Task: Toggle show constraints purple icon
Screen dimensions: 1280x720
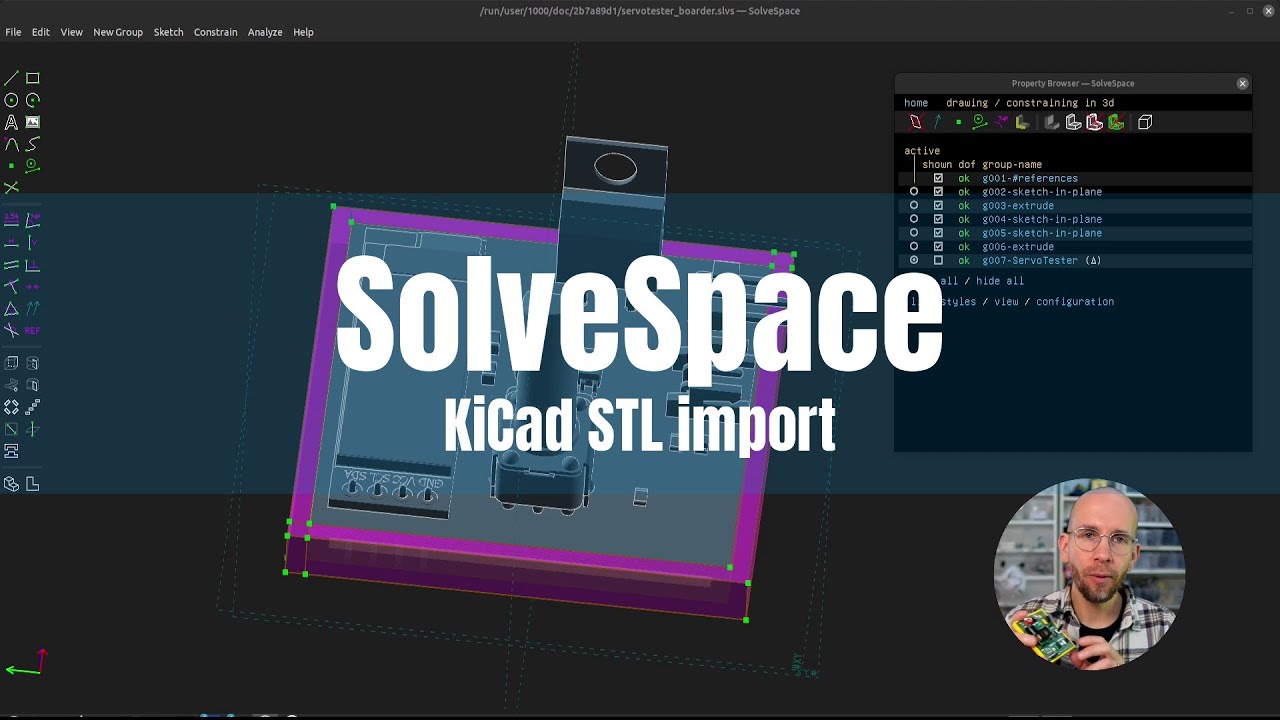Action: tap(1001, 122)
